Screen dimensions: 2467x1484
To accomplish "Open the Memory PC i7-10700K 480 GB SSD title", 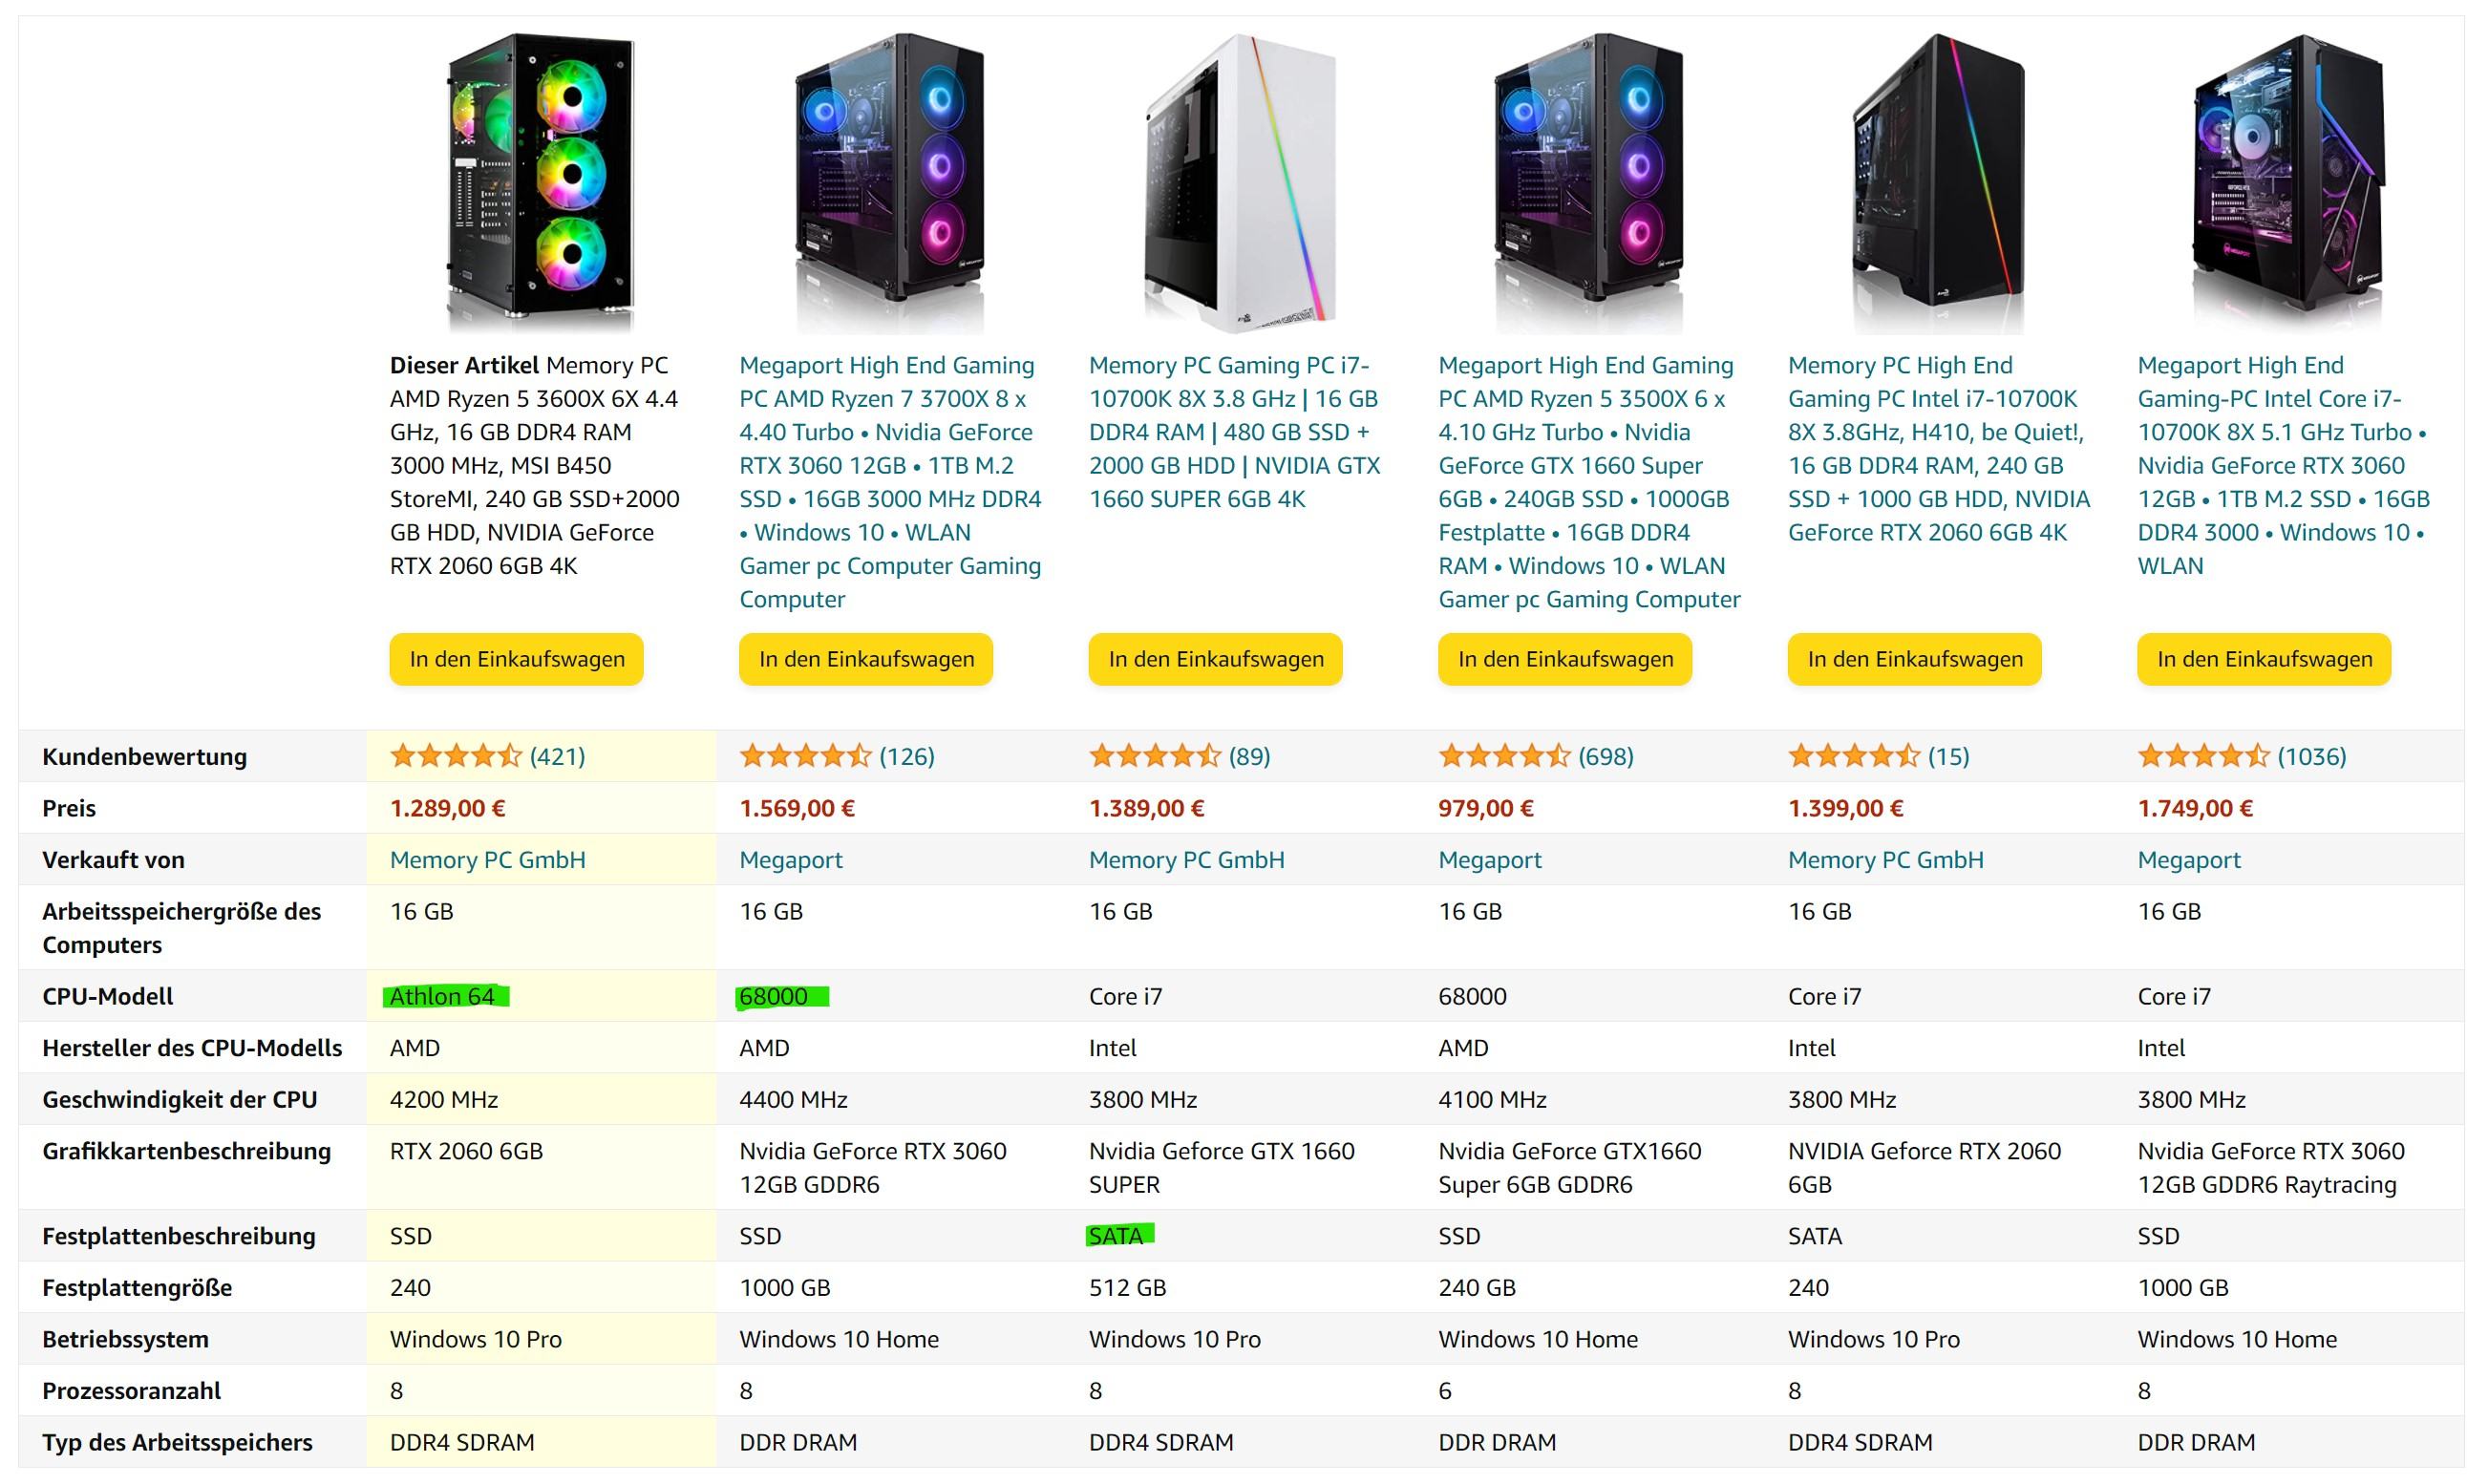I will (x=1234, y=432).
